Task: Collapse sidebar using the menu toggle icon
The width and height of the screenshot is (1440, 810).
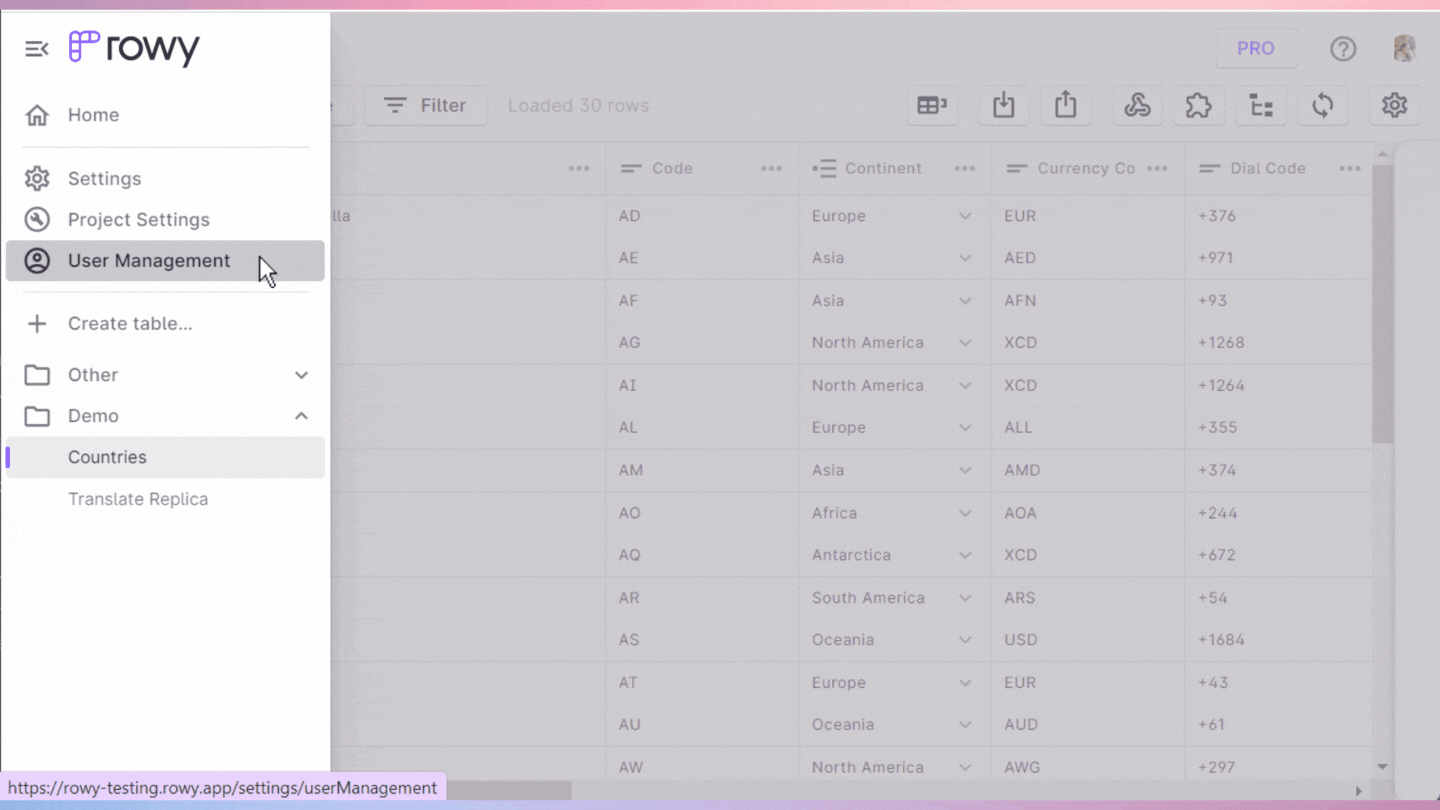Action: 37,49
